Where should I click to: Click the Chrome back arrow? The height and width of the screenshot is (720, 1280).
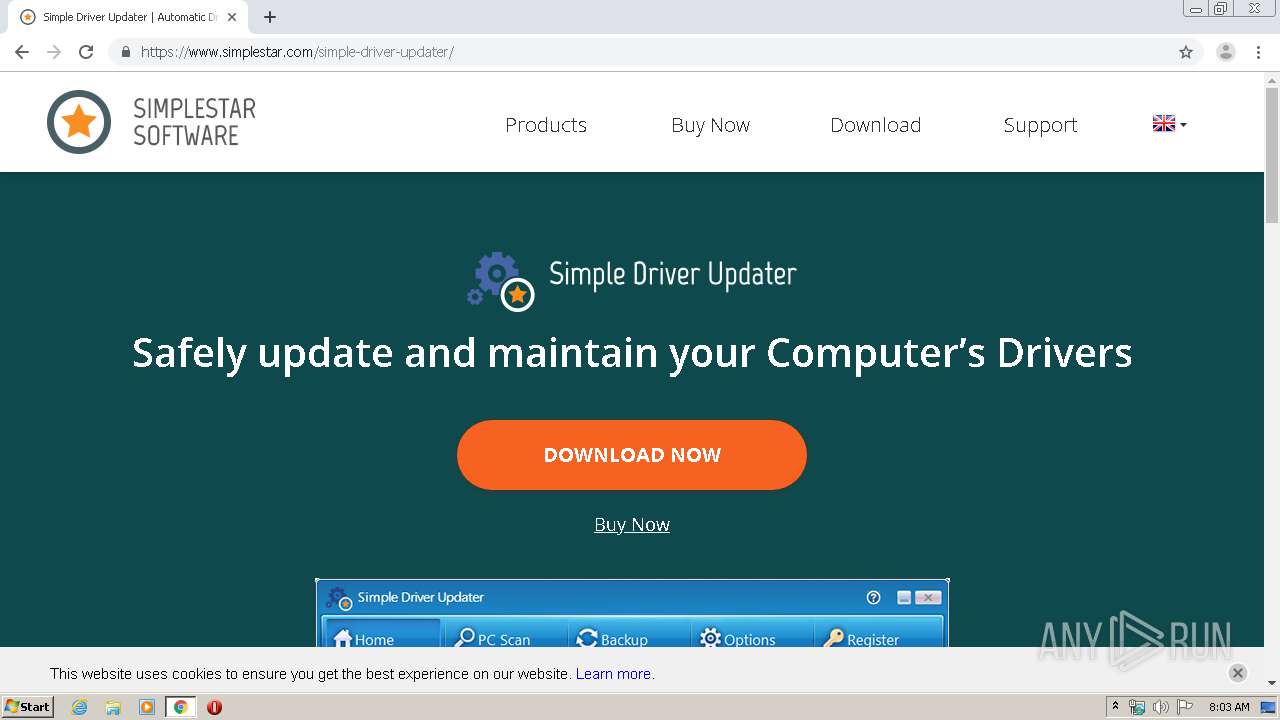coord(22,52)
